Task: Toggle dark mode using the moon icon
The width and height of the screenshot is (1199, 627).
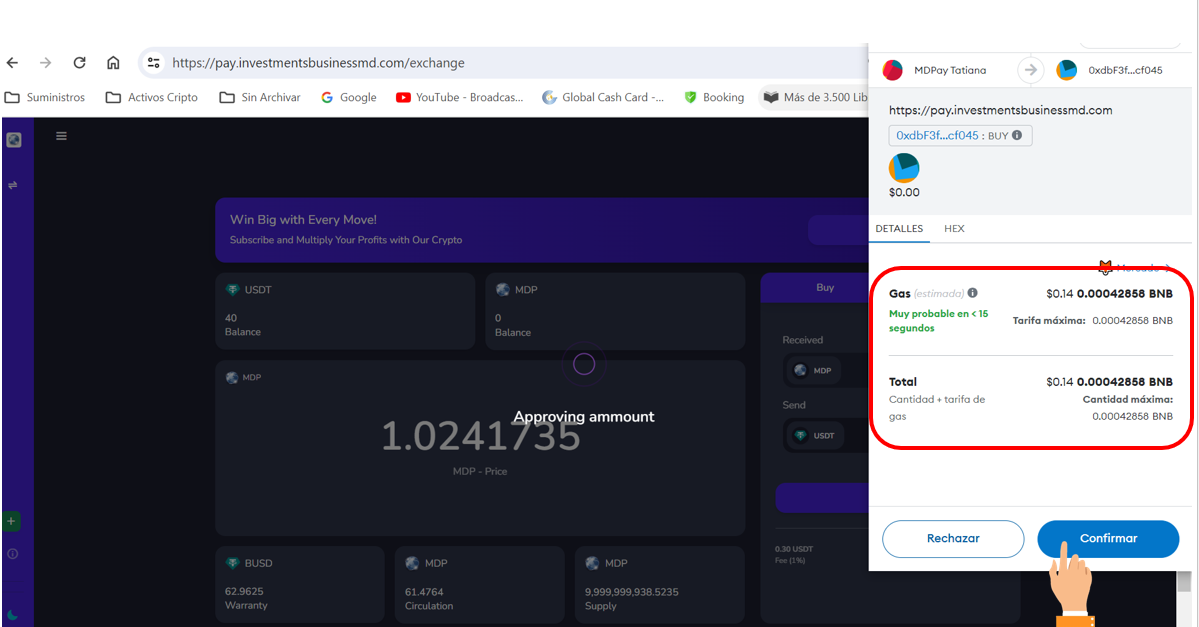Action: (x=12, y=614)
